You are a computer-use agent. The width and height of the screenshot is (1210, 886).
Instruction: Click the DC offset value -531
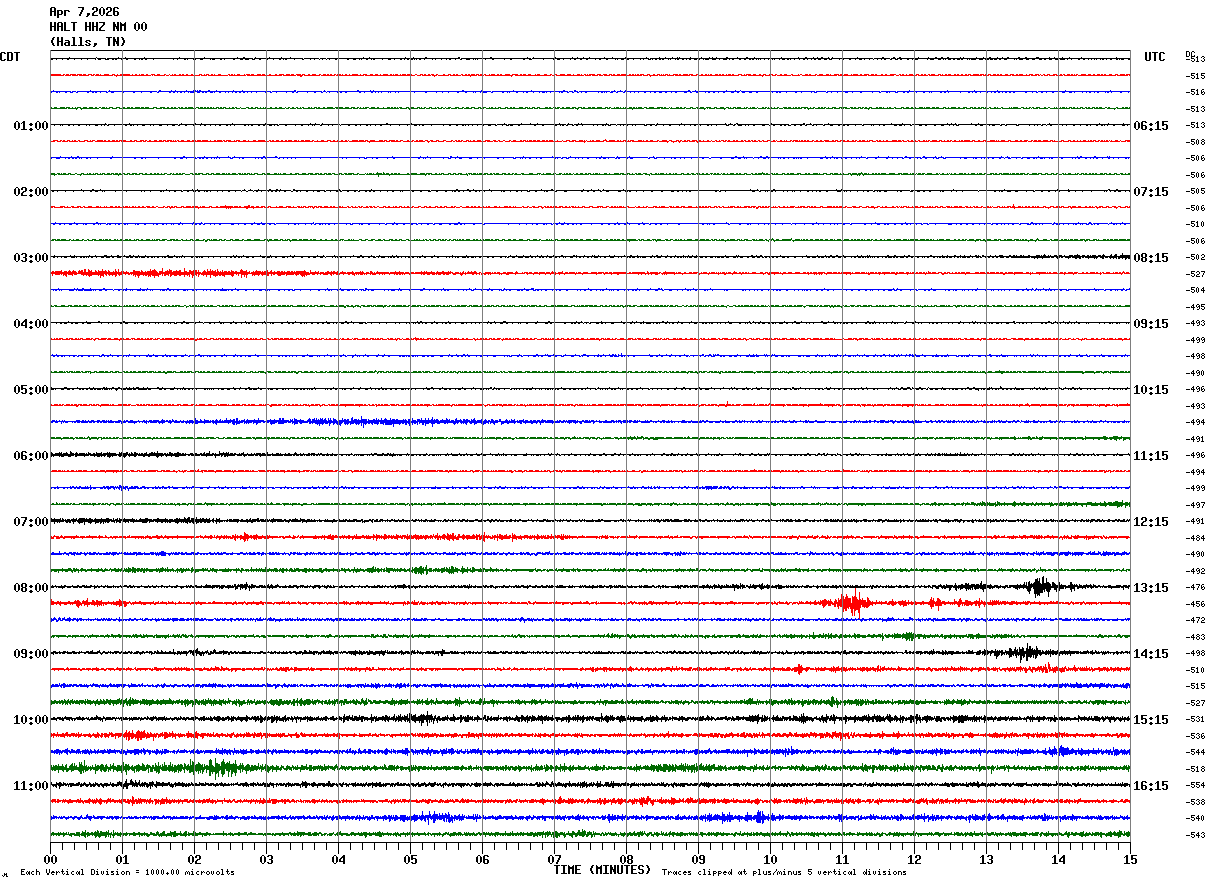point(1195,720)
